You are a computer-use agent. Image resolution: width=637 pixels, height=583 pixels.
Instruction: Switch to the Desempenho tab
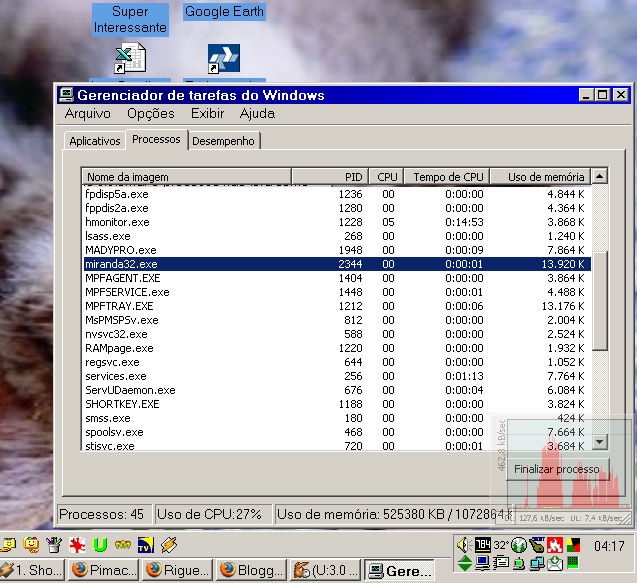(223, 141)
